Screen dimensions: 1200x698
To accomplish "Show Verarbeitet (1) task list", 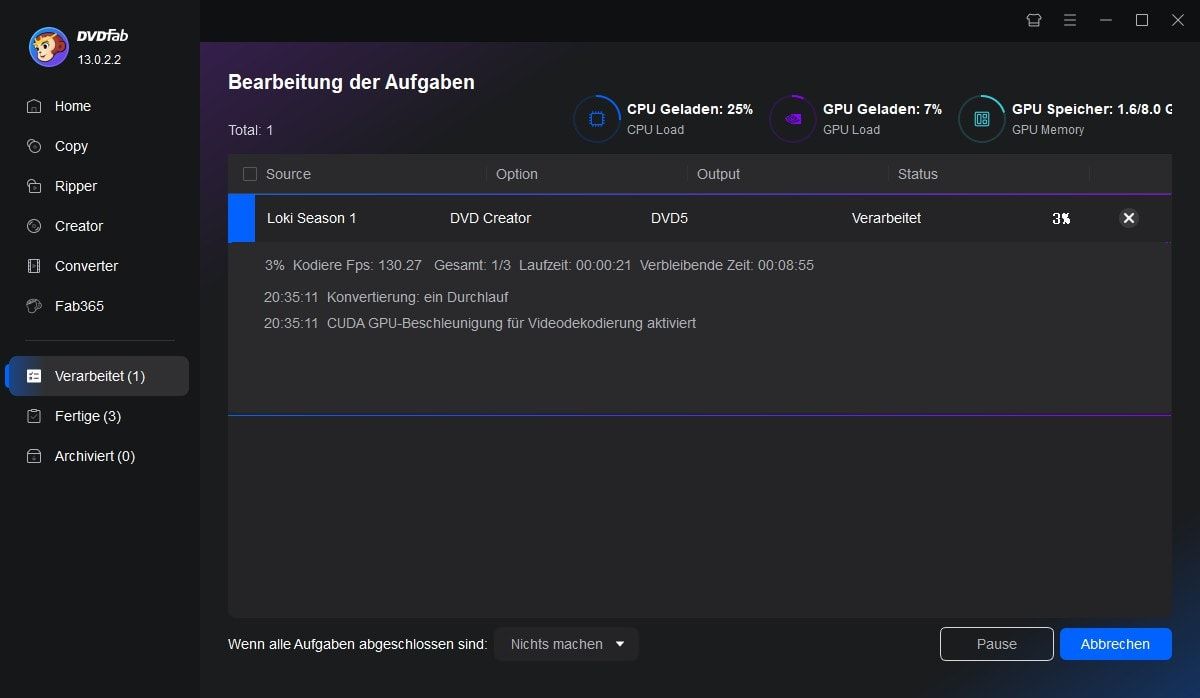I will pyautogui.click(x=97, y=376).
